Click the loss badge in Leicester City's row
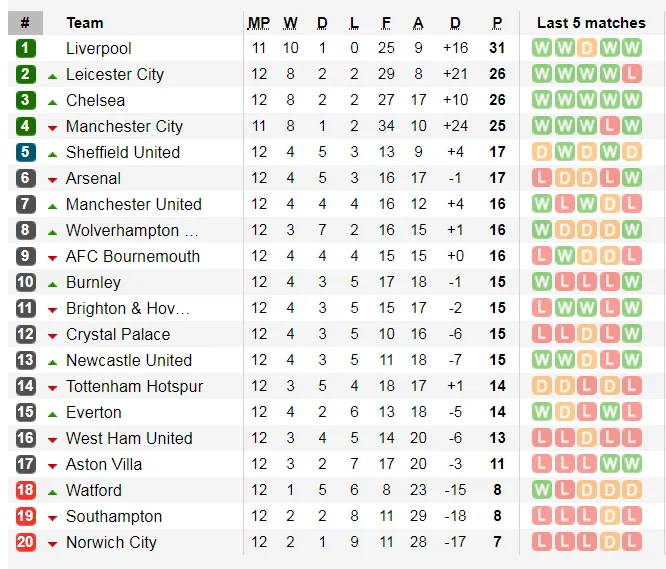The width and height of the screenshot is (666, 569). 631,74
